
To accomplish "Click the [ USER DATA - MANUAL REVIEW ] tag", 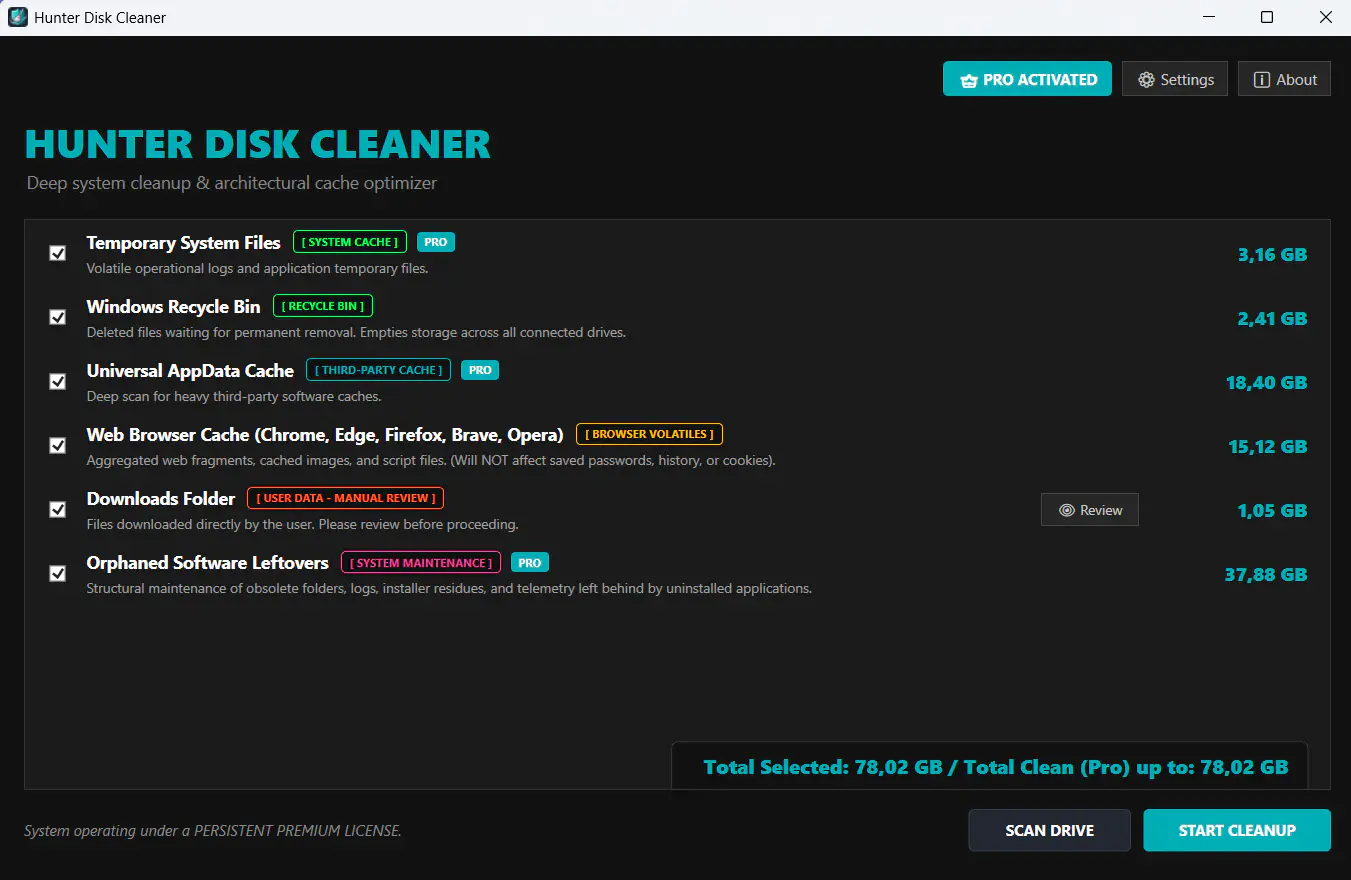I will 346,498.
